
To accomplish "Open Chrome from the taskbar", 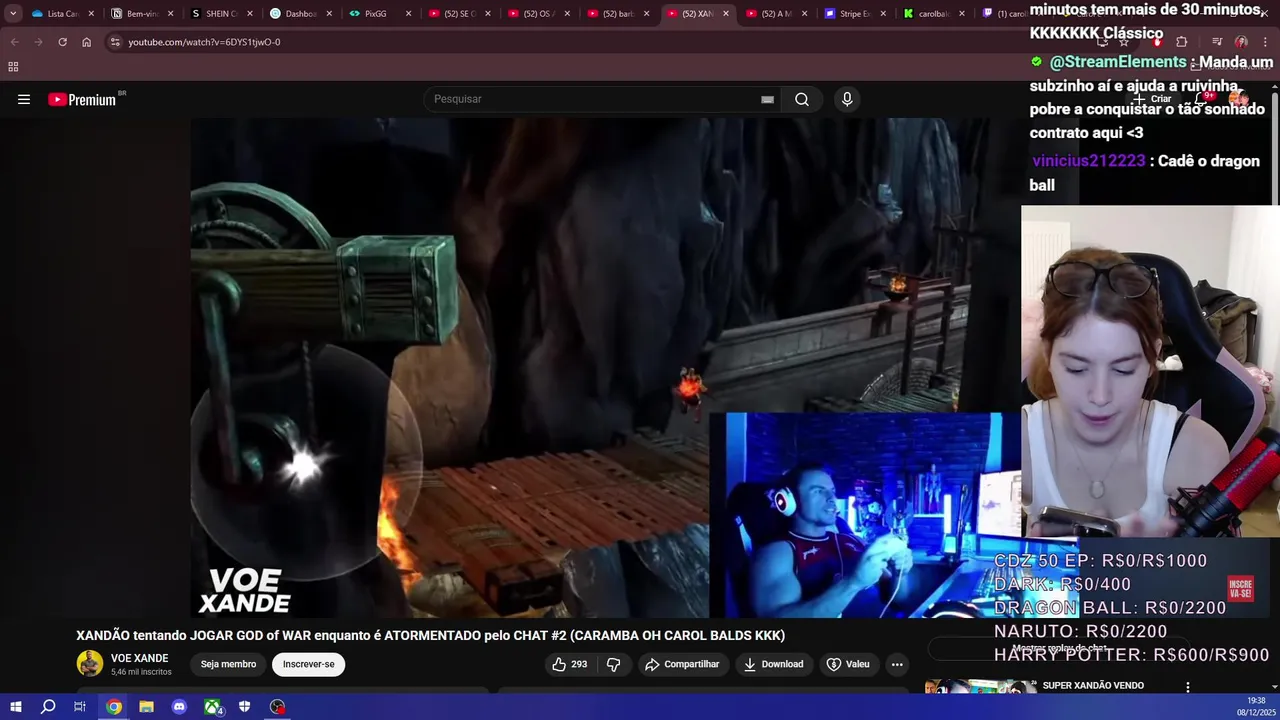I will (114, 707).
